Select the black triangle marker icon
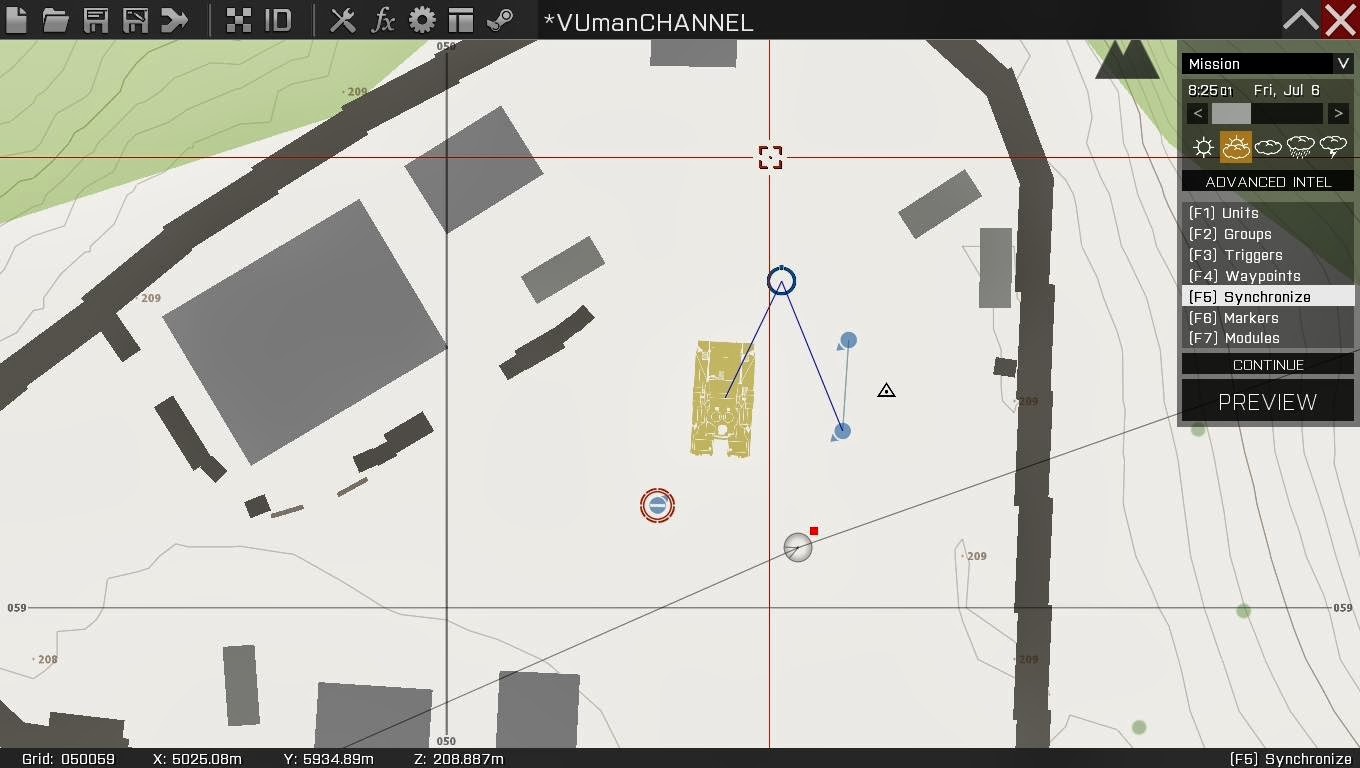Screen dimensions: 1360x768 [886, 390]
